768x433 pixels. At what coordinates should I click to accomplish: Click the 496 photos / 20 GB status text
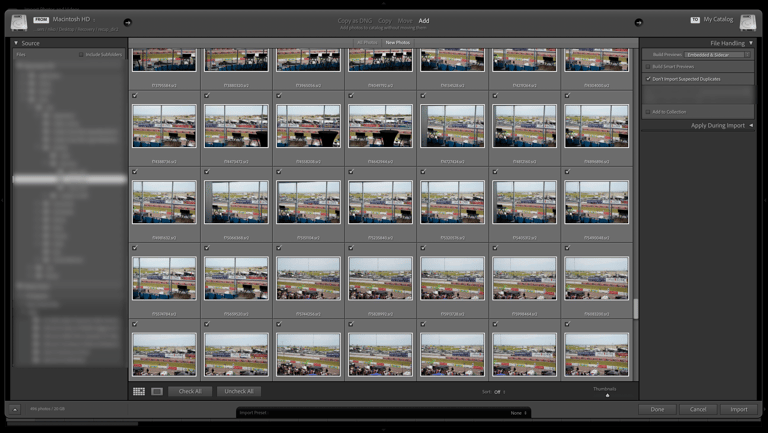[47, 409]
